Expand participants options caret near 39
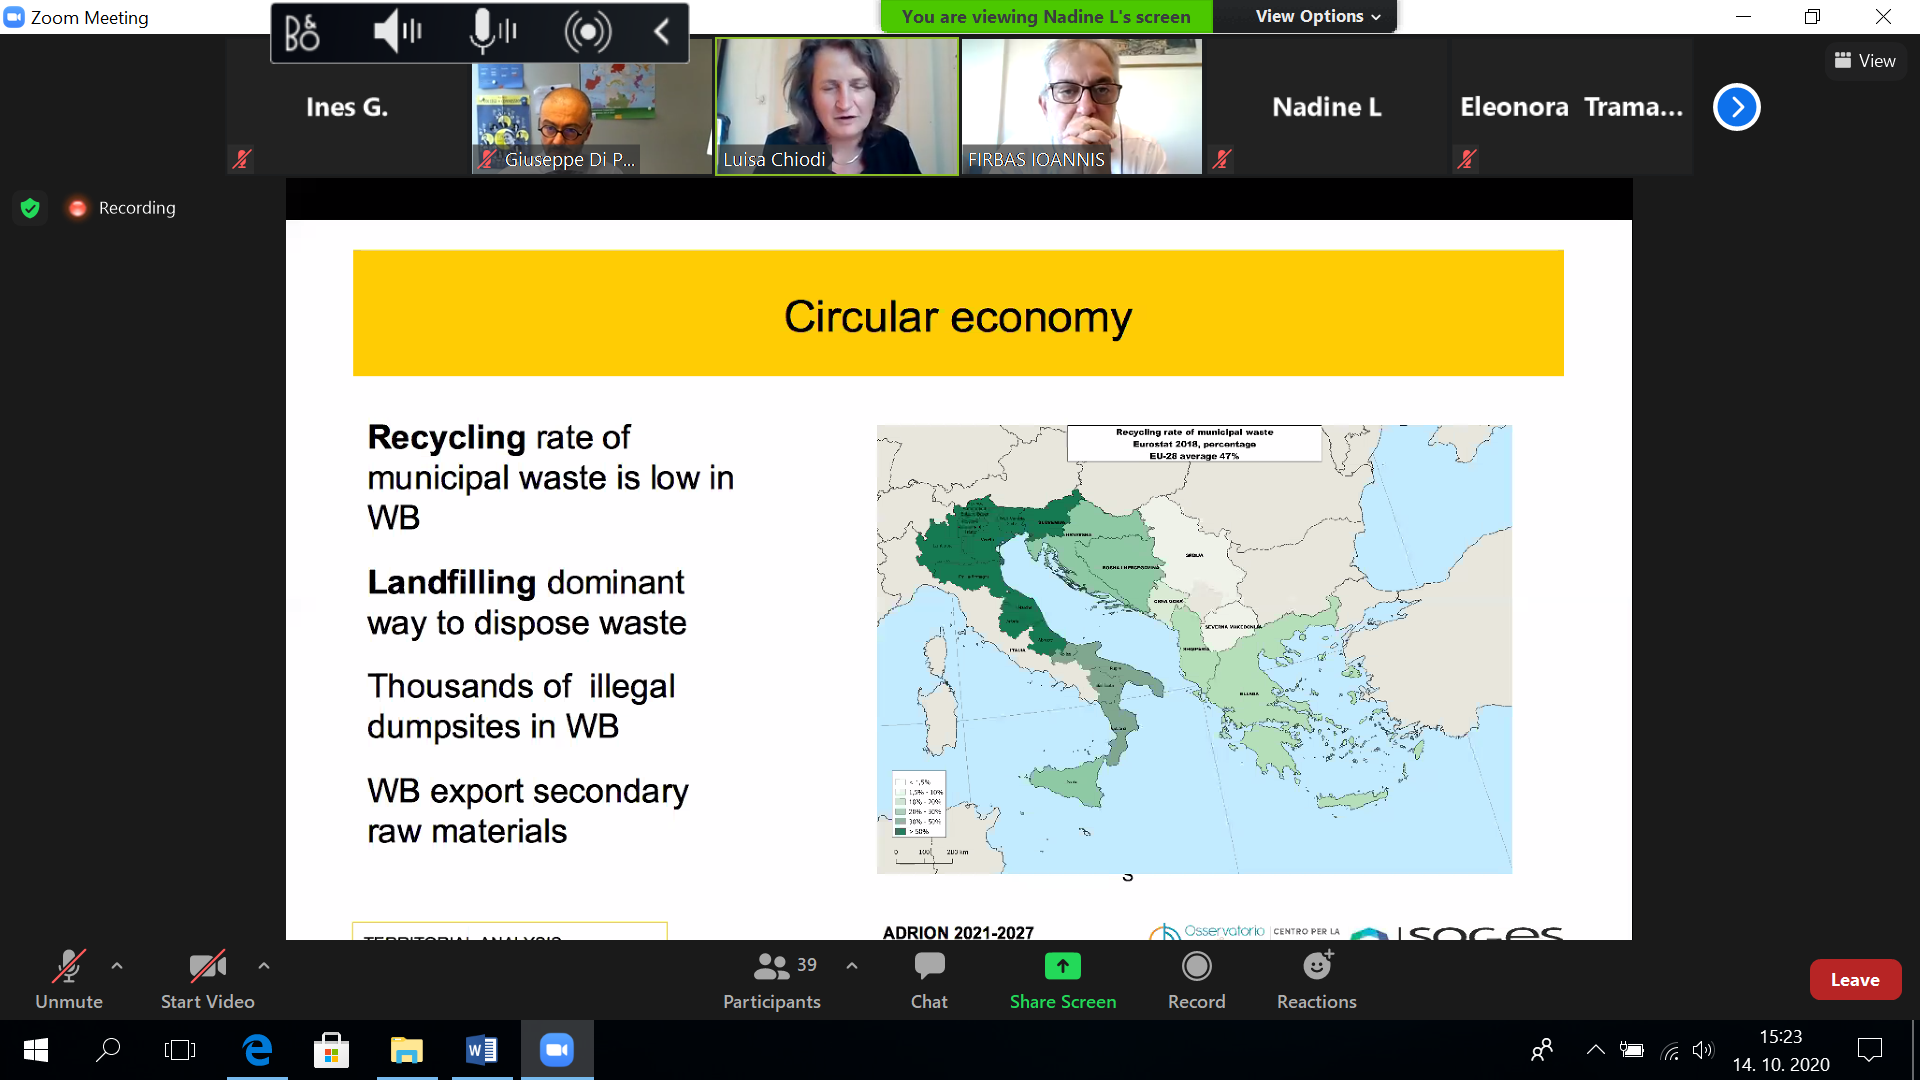1920x1080 pixels. pos(852,966)
